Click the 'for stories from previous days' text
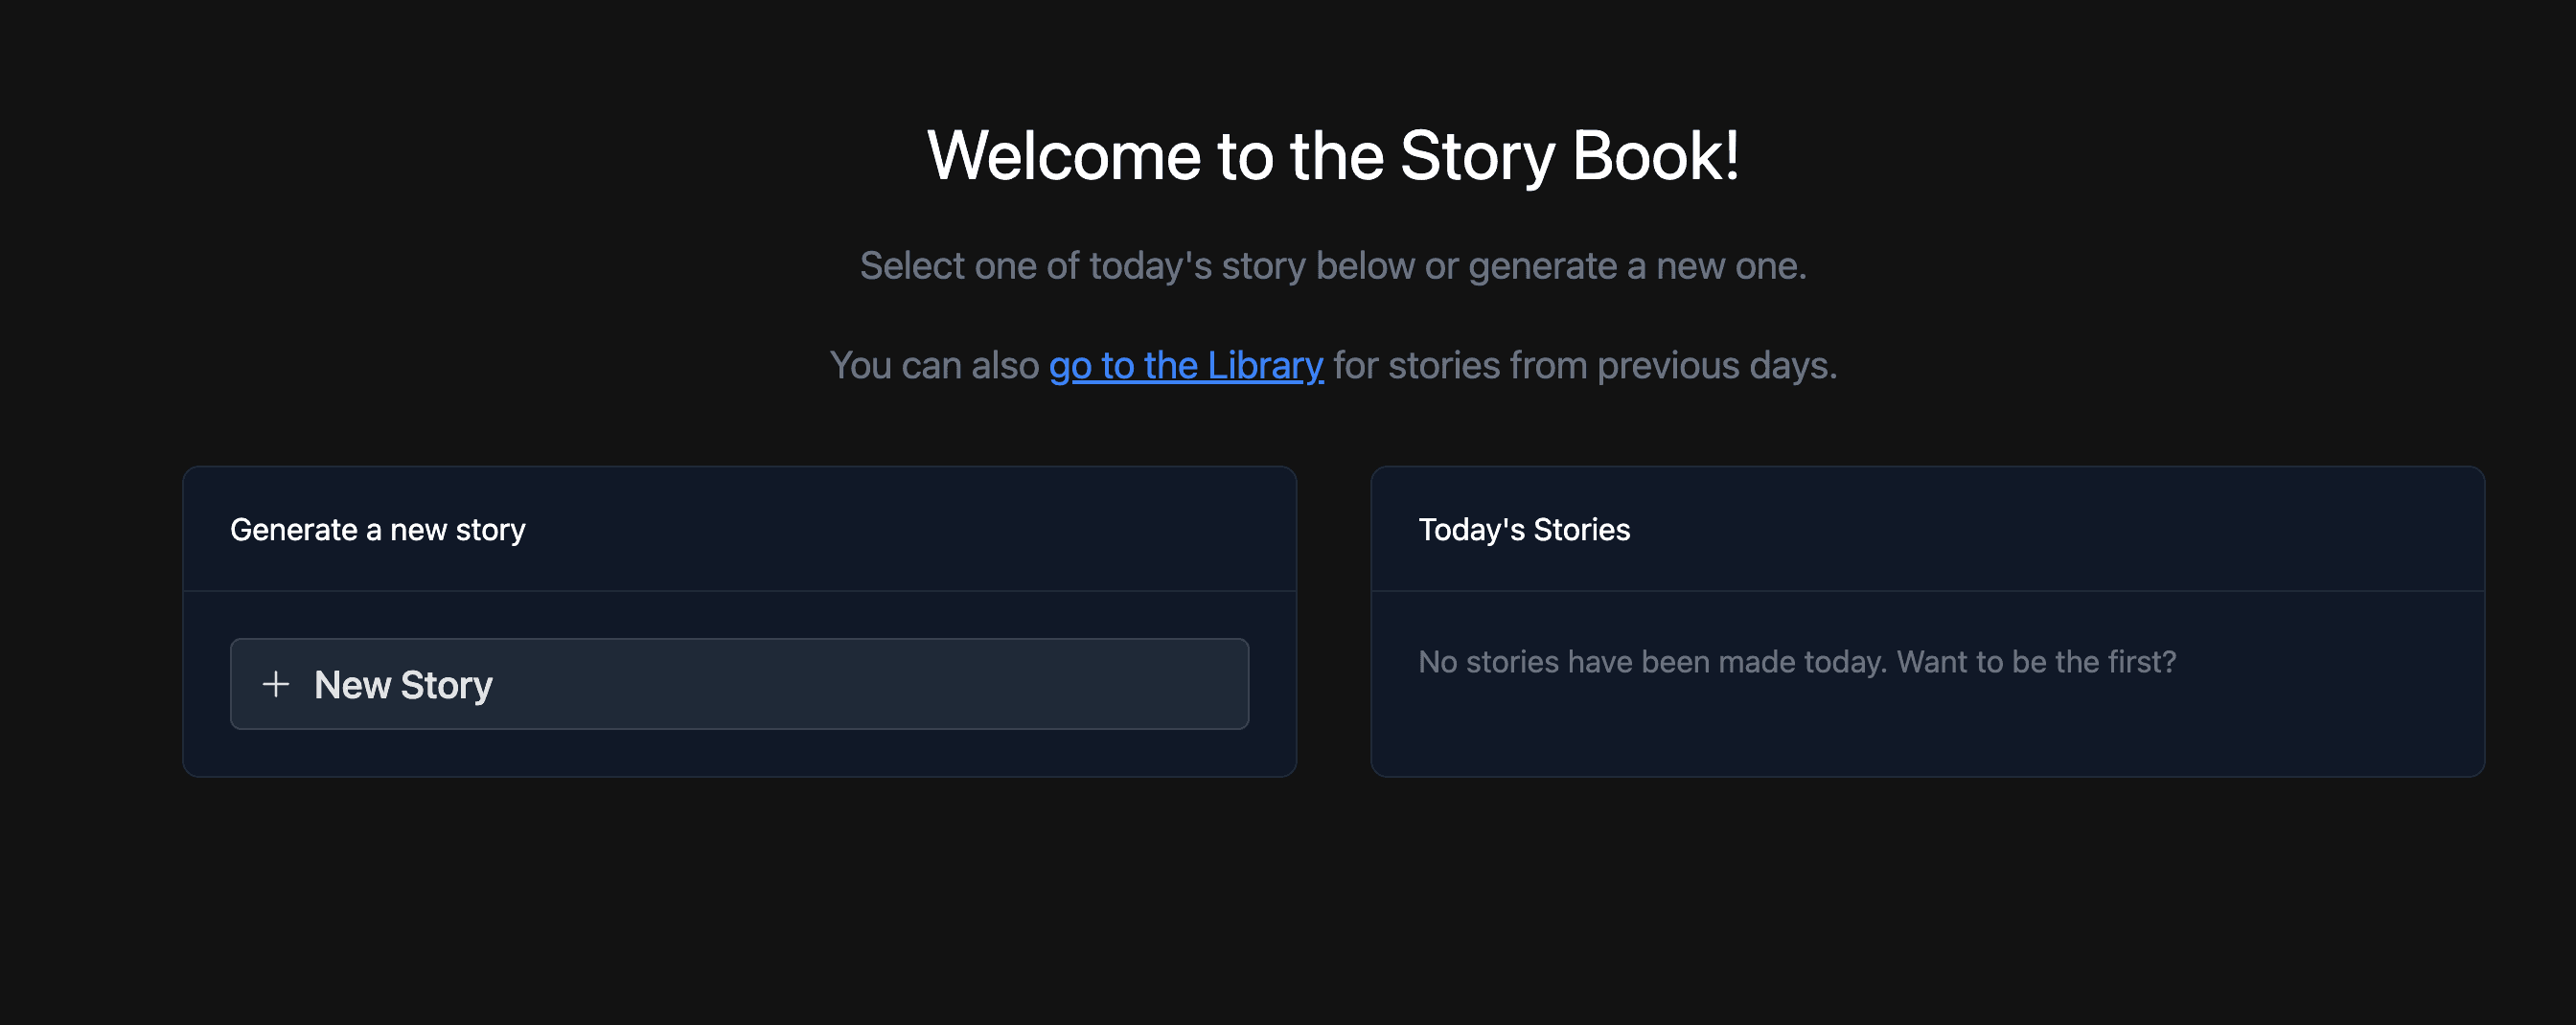The image size is (2576, 1025). (x=1585, y=366)
